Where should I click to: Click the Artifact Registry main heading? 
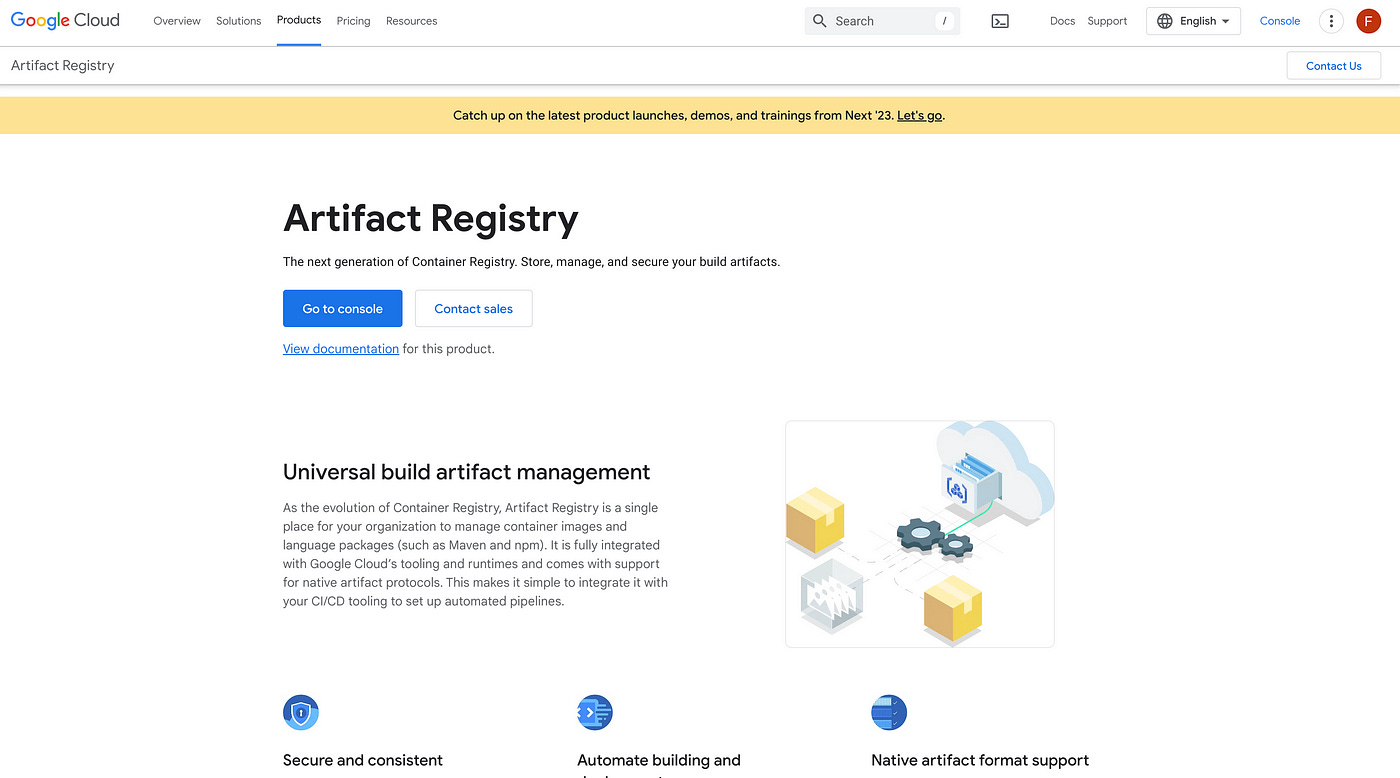(x=431, y=218)
